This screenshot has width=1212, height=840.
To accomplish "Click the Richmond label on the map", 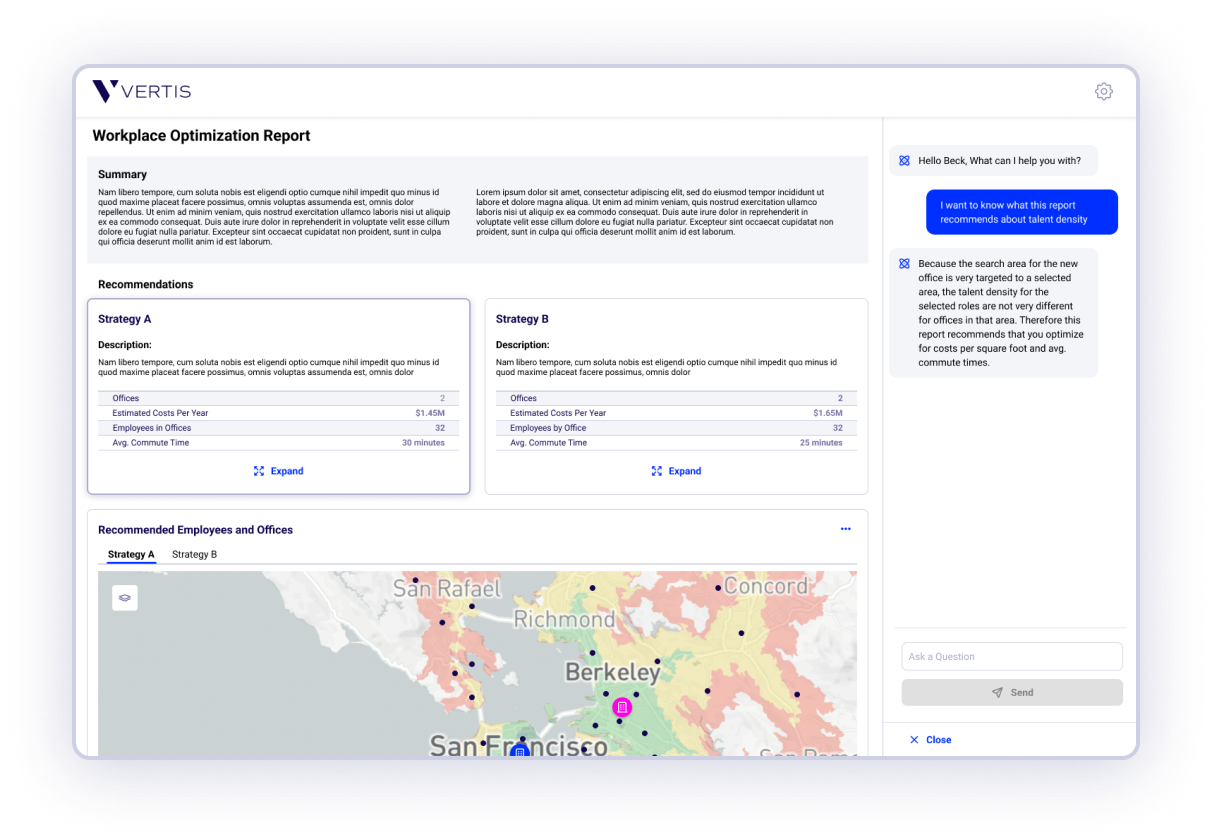I will (x=564, y=619).
